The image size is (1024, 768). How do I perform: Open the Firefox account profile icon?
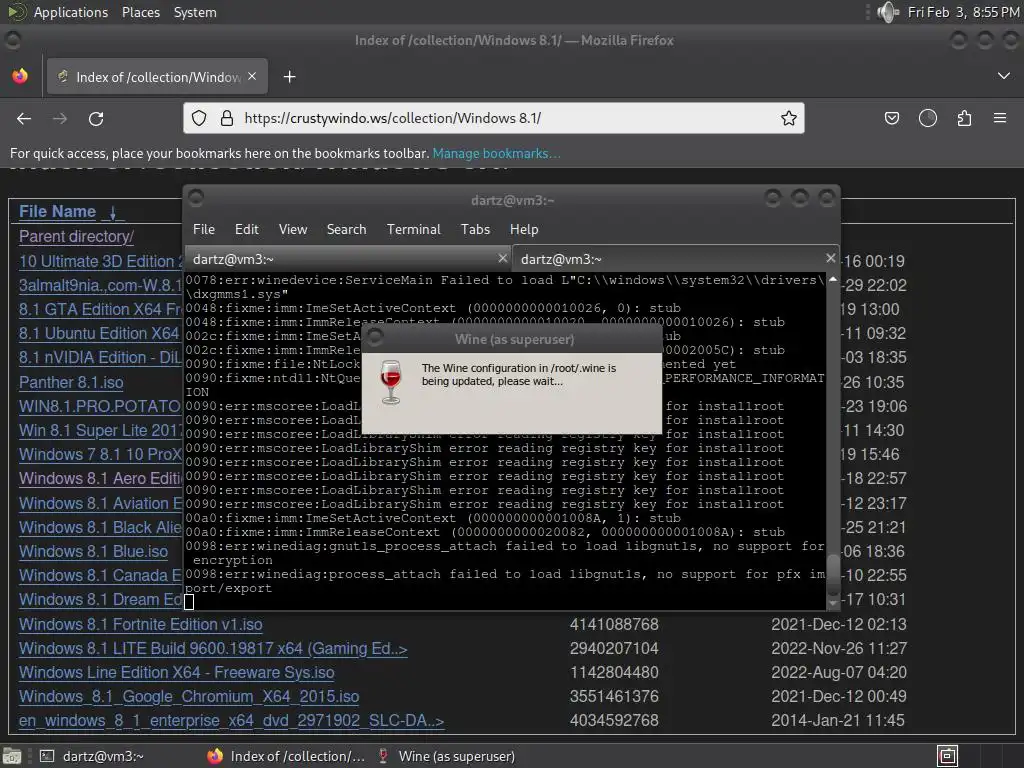click(928, 118)
